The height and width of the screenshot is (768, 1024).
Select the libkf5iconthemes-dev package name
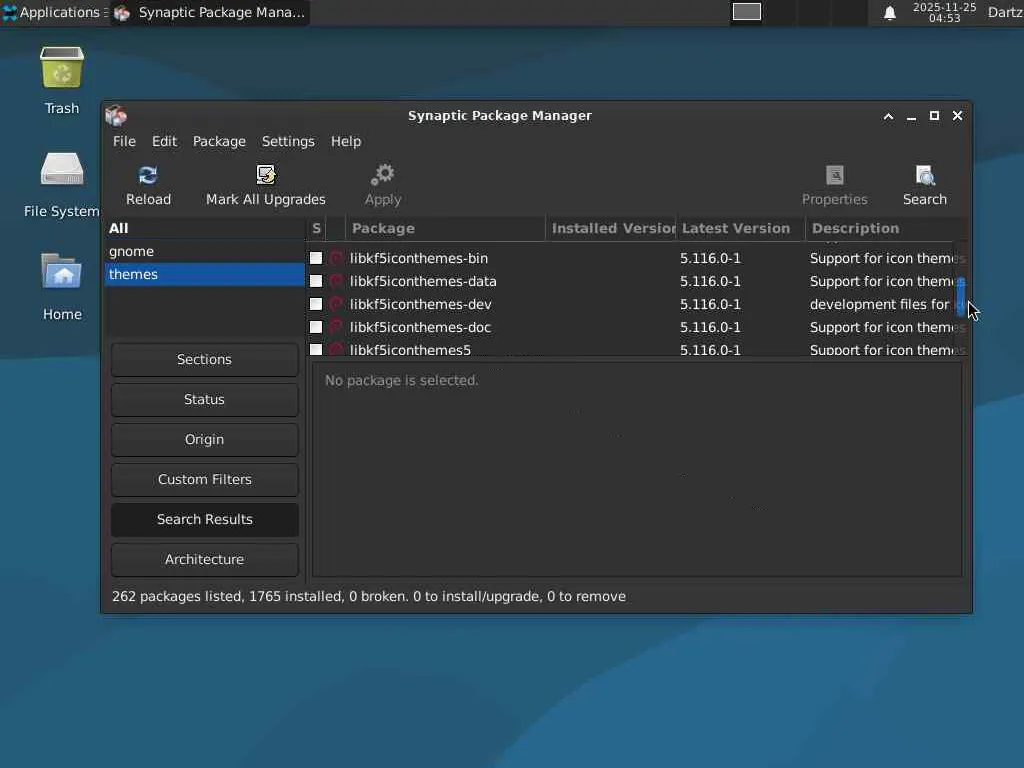421,304
